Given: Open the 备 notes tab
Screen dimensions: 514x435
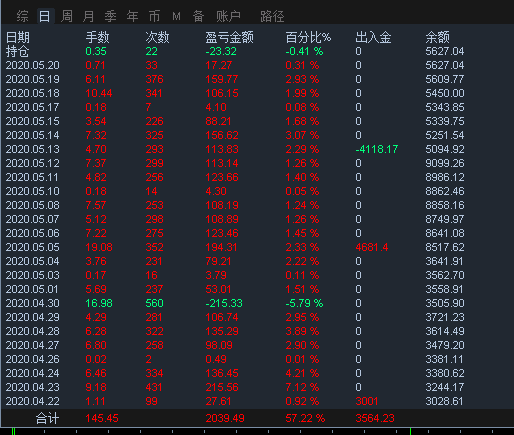Looking at the screenshot, I should (198, 16).
